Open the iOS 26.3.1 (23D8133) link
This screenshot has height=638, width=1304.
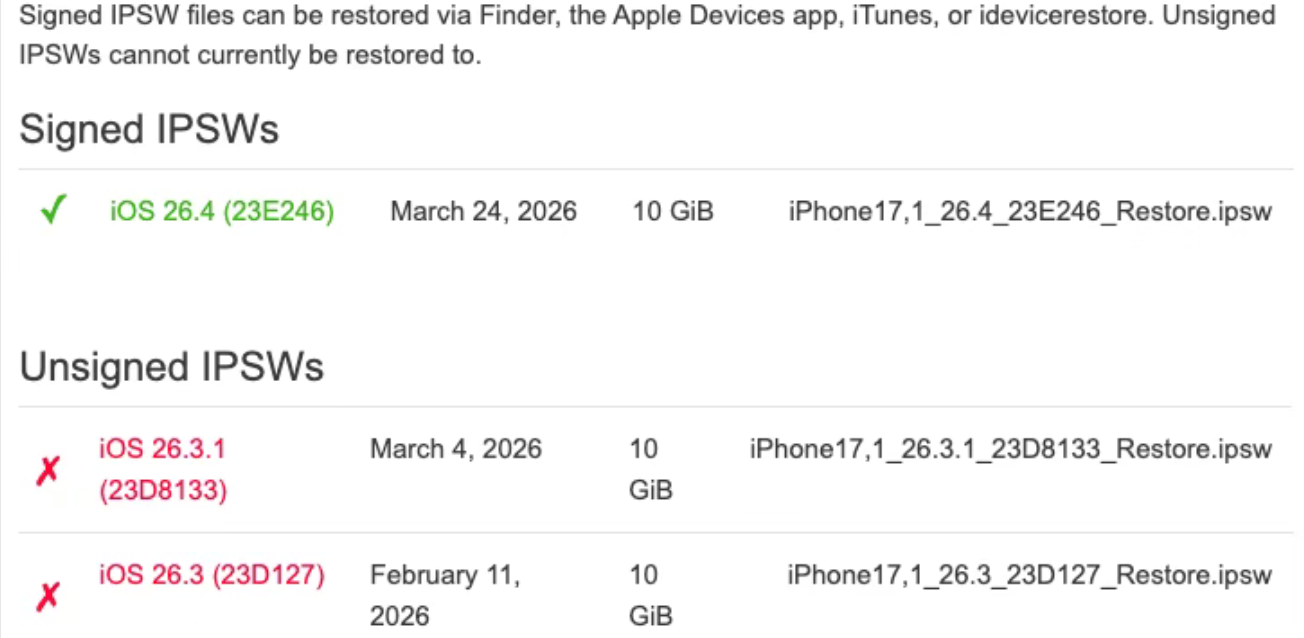(163, 470)
